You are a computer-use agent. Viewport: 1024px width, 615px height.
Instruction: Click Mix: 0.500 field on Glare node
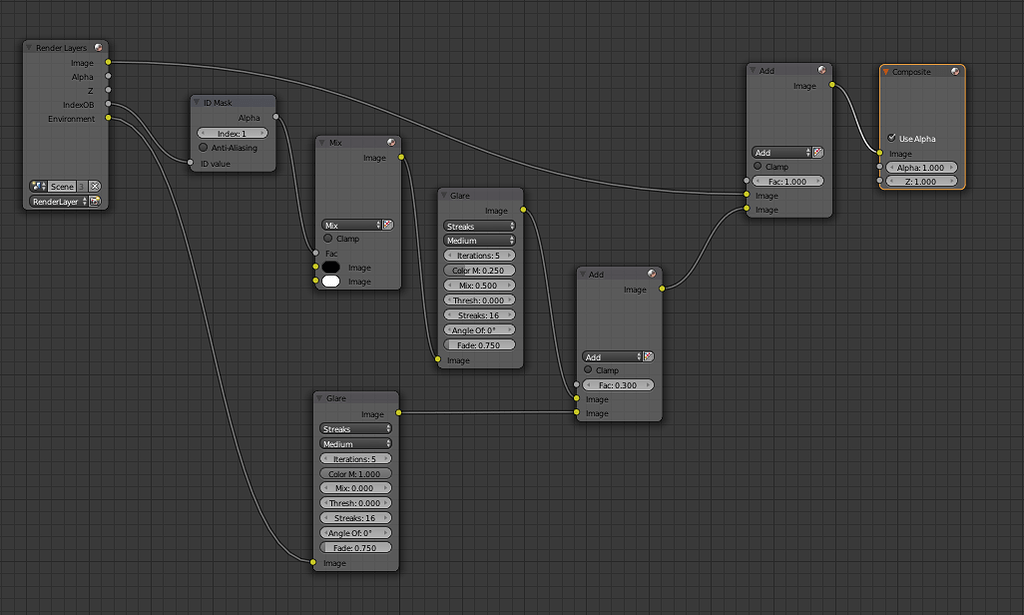pos(479,285)
